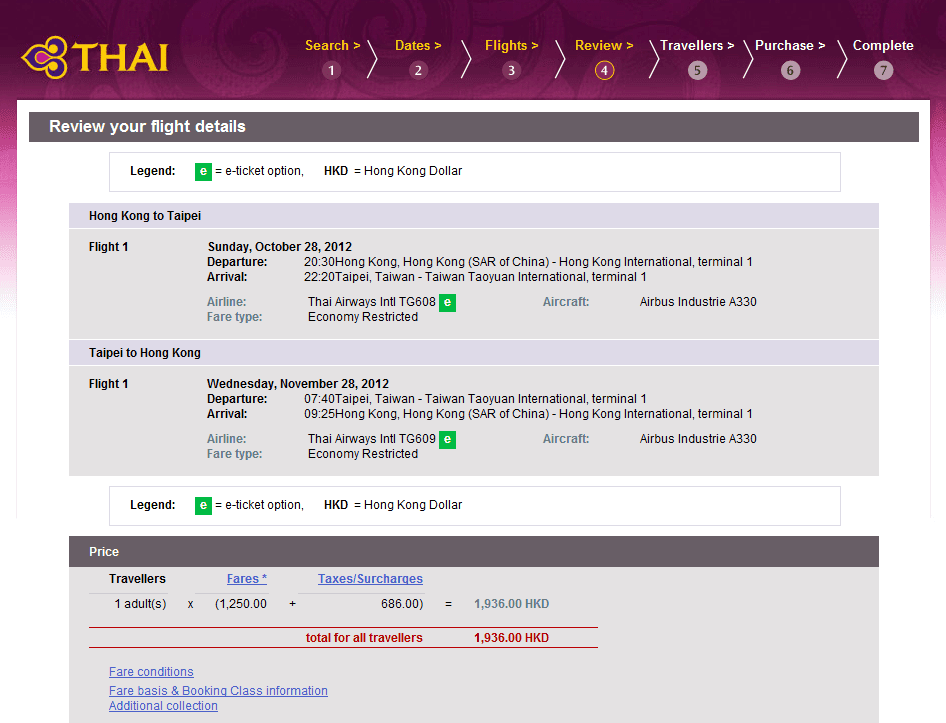Select the number 6 step circle

pyautogui.click(x=790, y=70)
